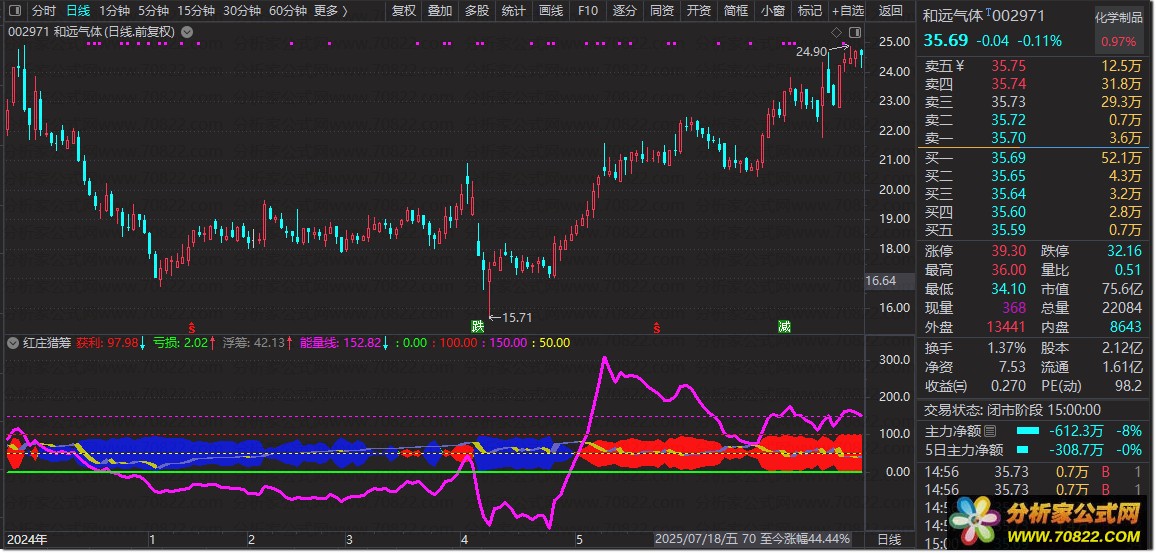Click the PE(动) value 98.2
This screenshot has width=1157, height=553.
(x=1127, y=385)
